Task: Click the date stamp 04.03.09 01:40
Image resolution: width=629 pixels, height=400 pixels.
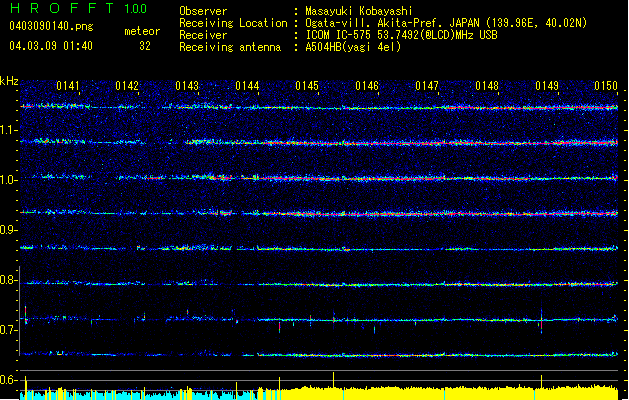Action: 50,46
